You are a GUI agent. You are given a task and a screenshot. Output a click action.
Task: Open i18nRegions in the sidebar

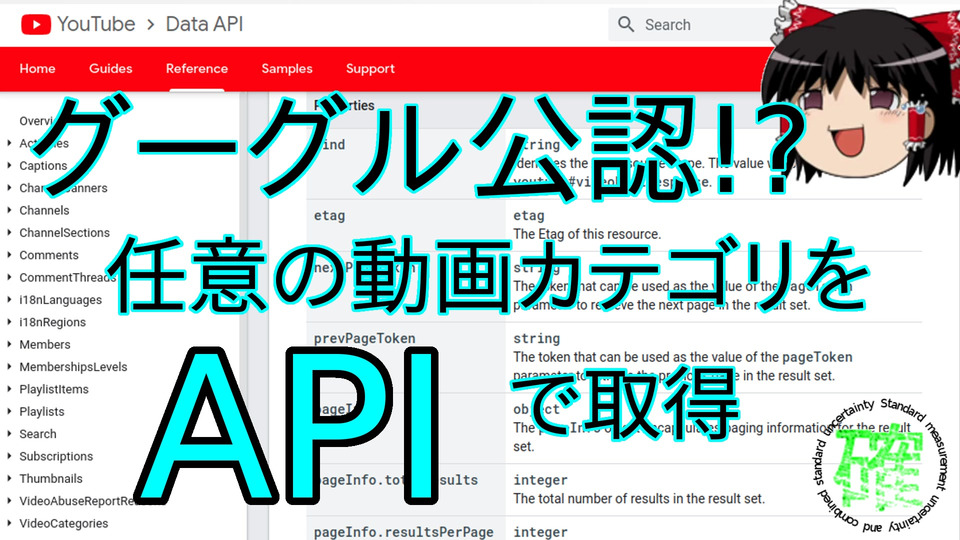pyautogui.click(x=53, y=322)
